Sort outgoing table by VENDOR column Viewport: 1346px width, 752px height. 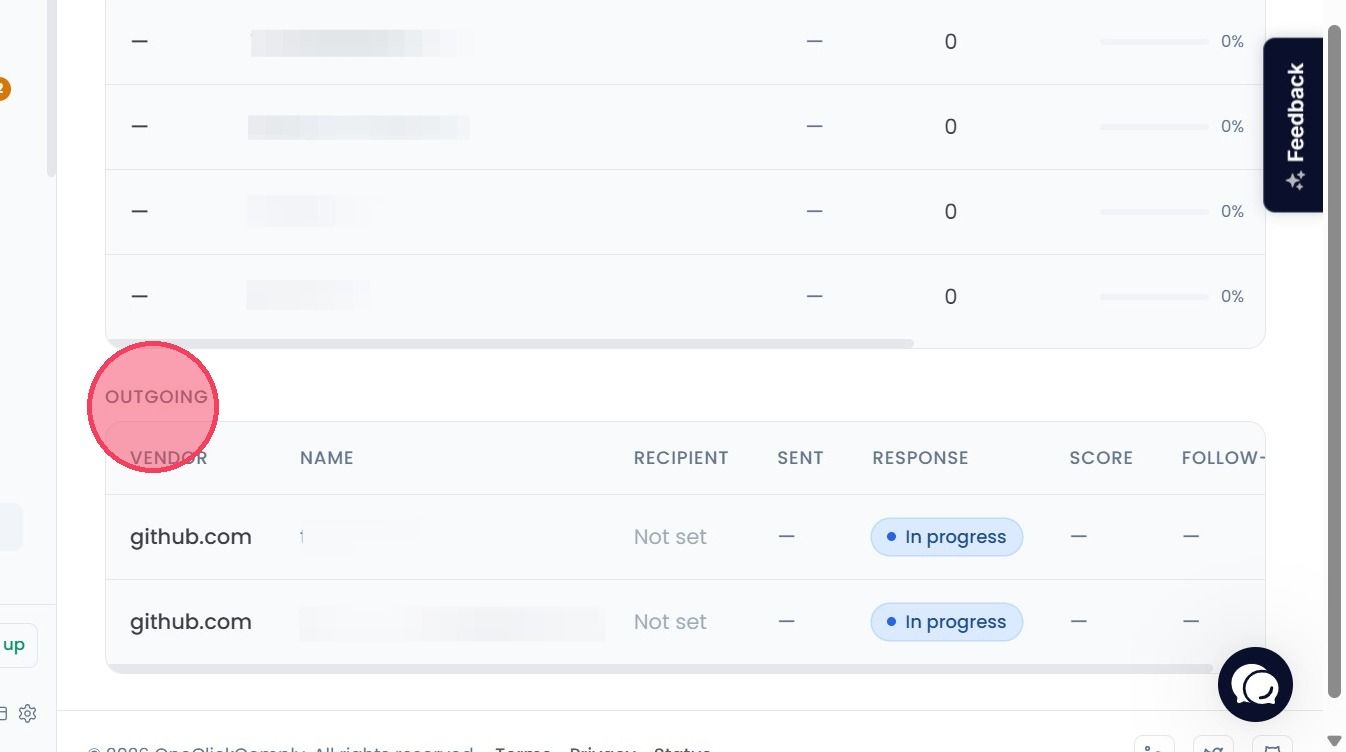[x=168, y=458]
